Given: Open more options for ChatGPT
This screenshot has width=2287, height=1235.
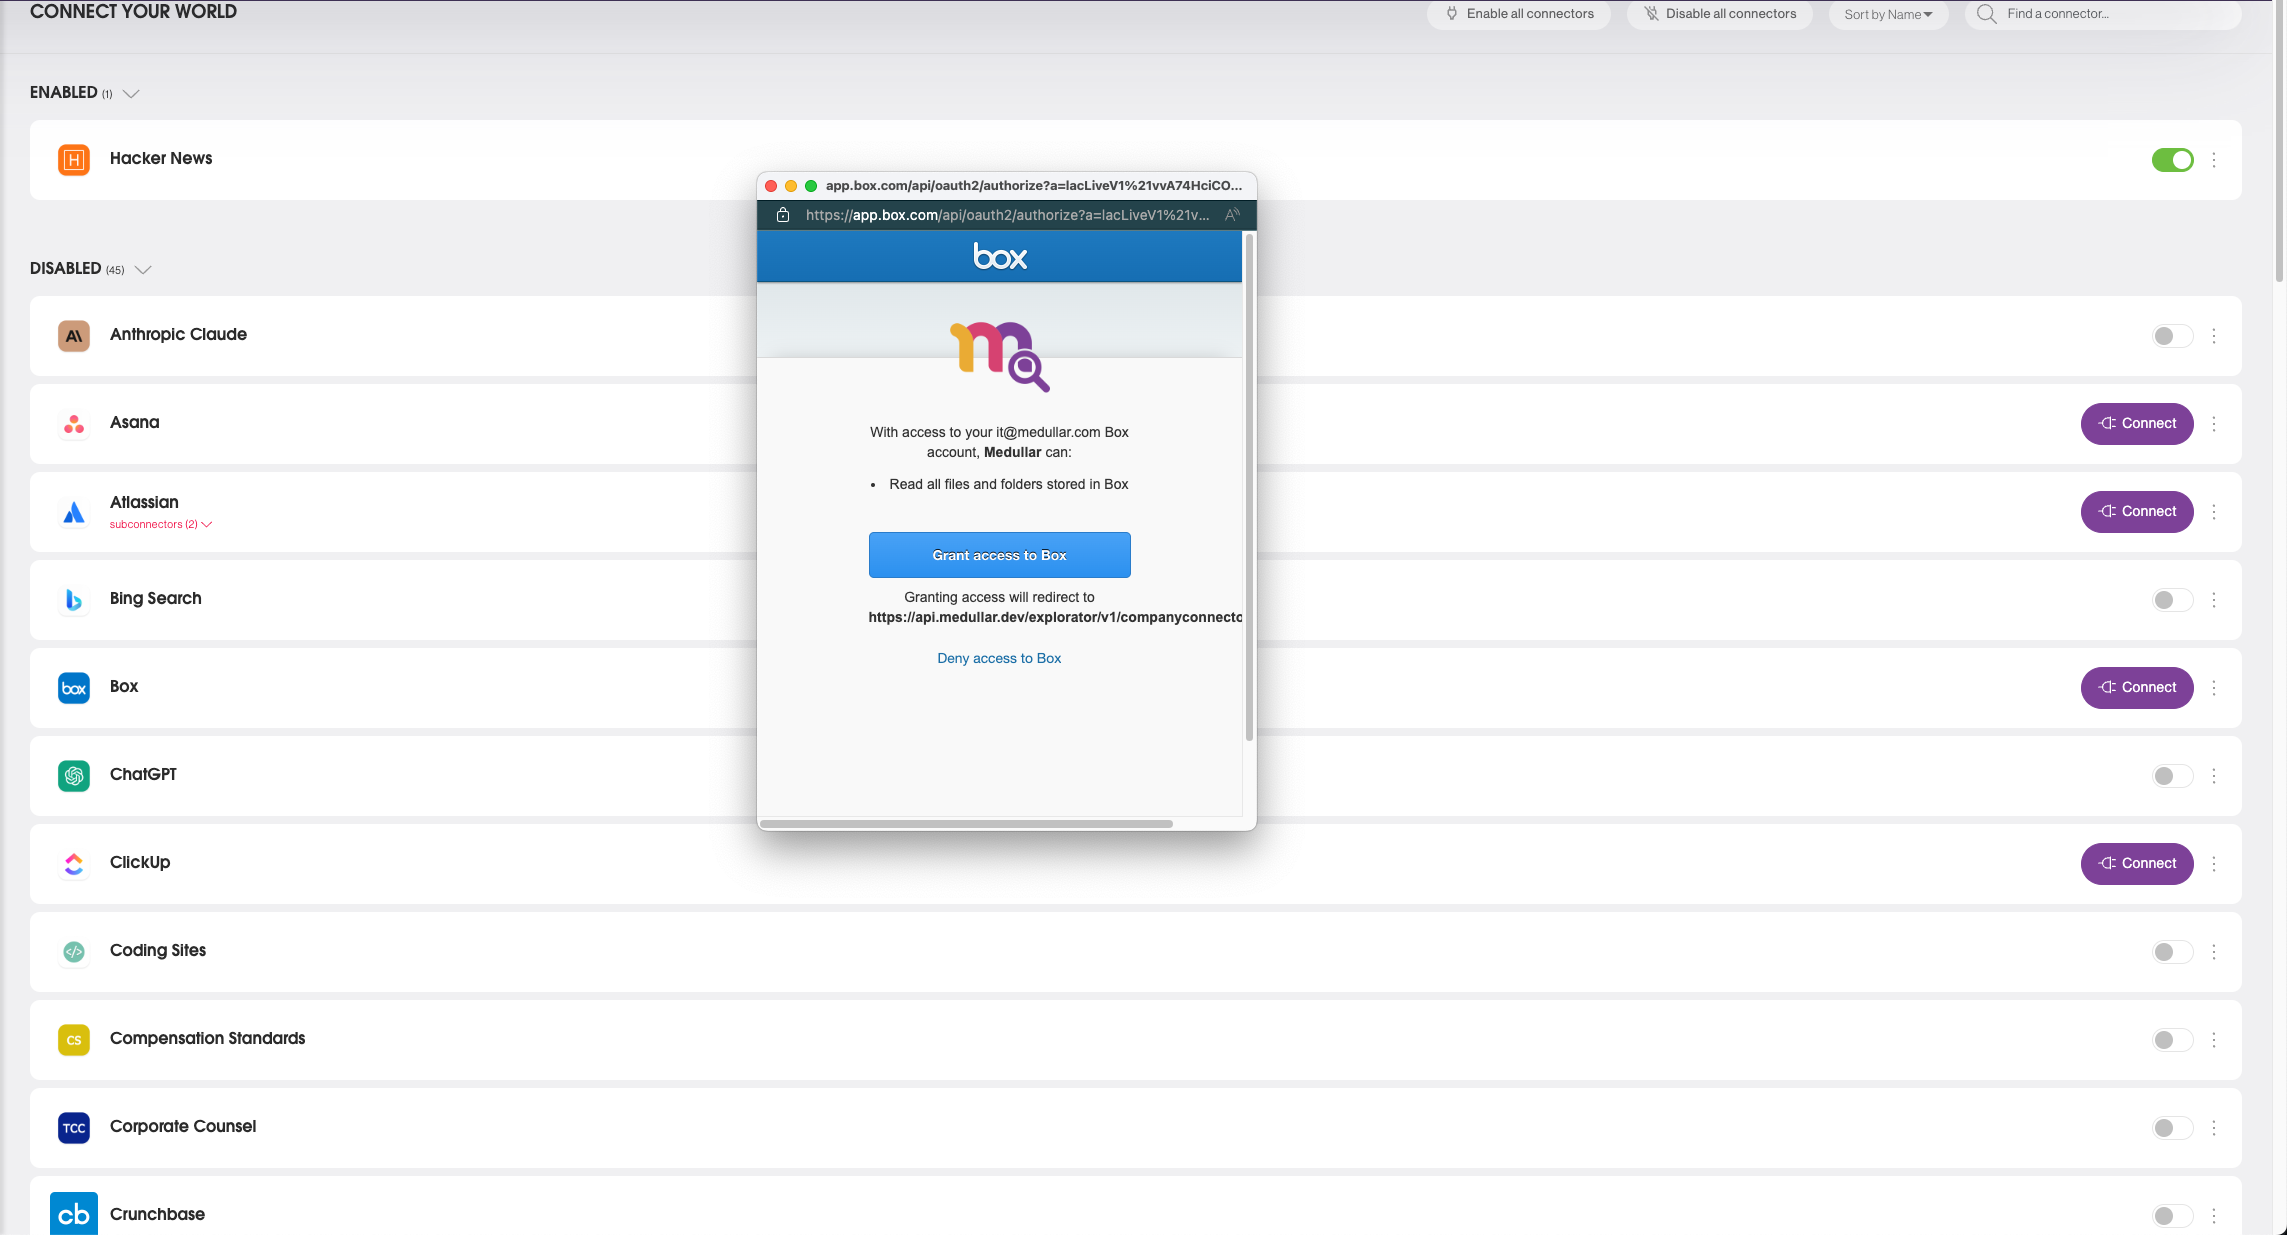Looking at the screenshot, I should [x=2214, y=776].
